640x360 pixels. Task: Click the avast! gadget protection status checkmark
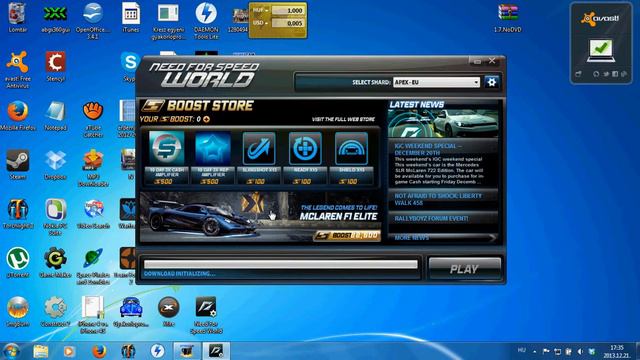pos(601,50)
